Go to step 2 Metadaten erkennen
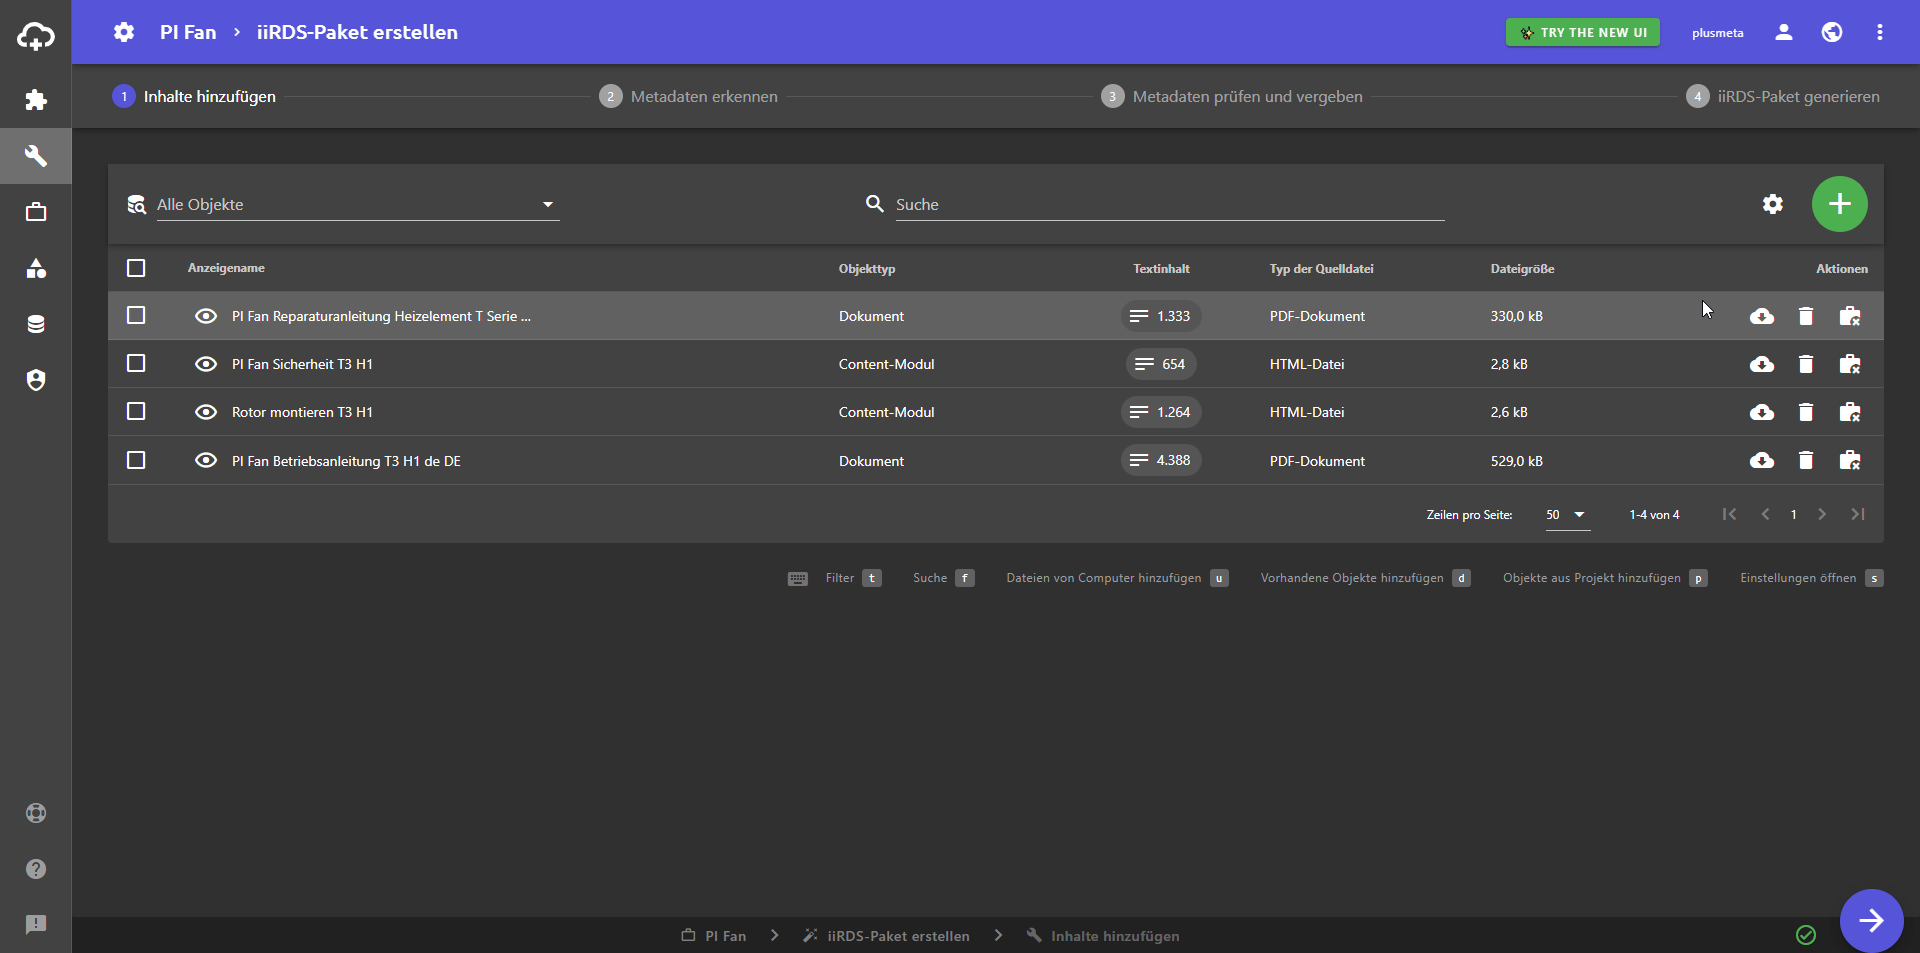 point(688,97)
